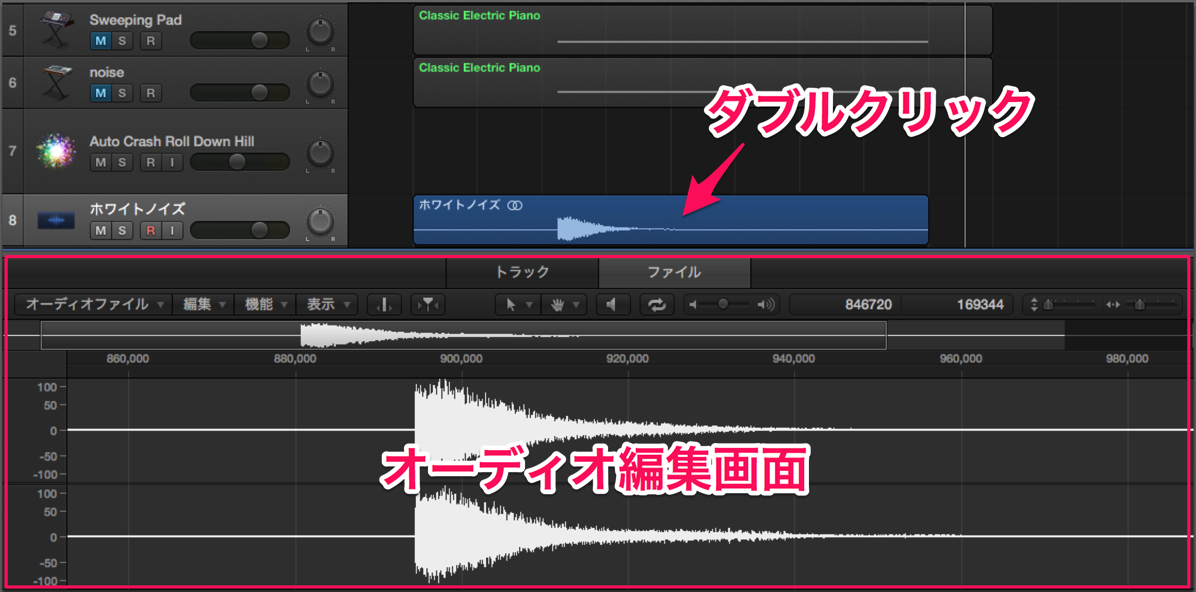Viewport: 1196px width, 592px height.
Task: Click the Auto Crash Roll Down Hill track name
Action: click(172, 141)
